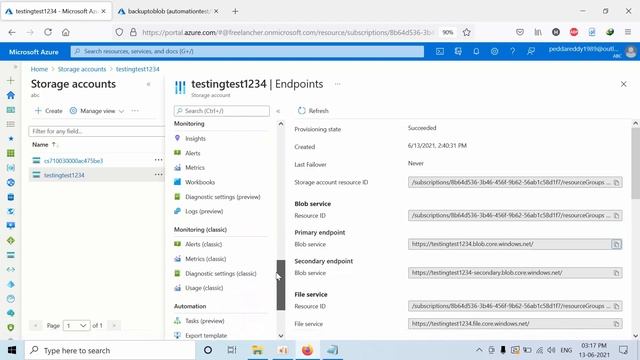Click the Azure Home icon in sidebar
The image size is (640, 360).
11,95
